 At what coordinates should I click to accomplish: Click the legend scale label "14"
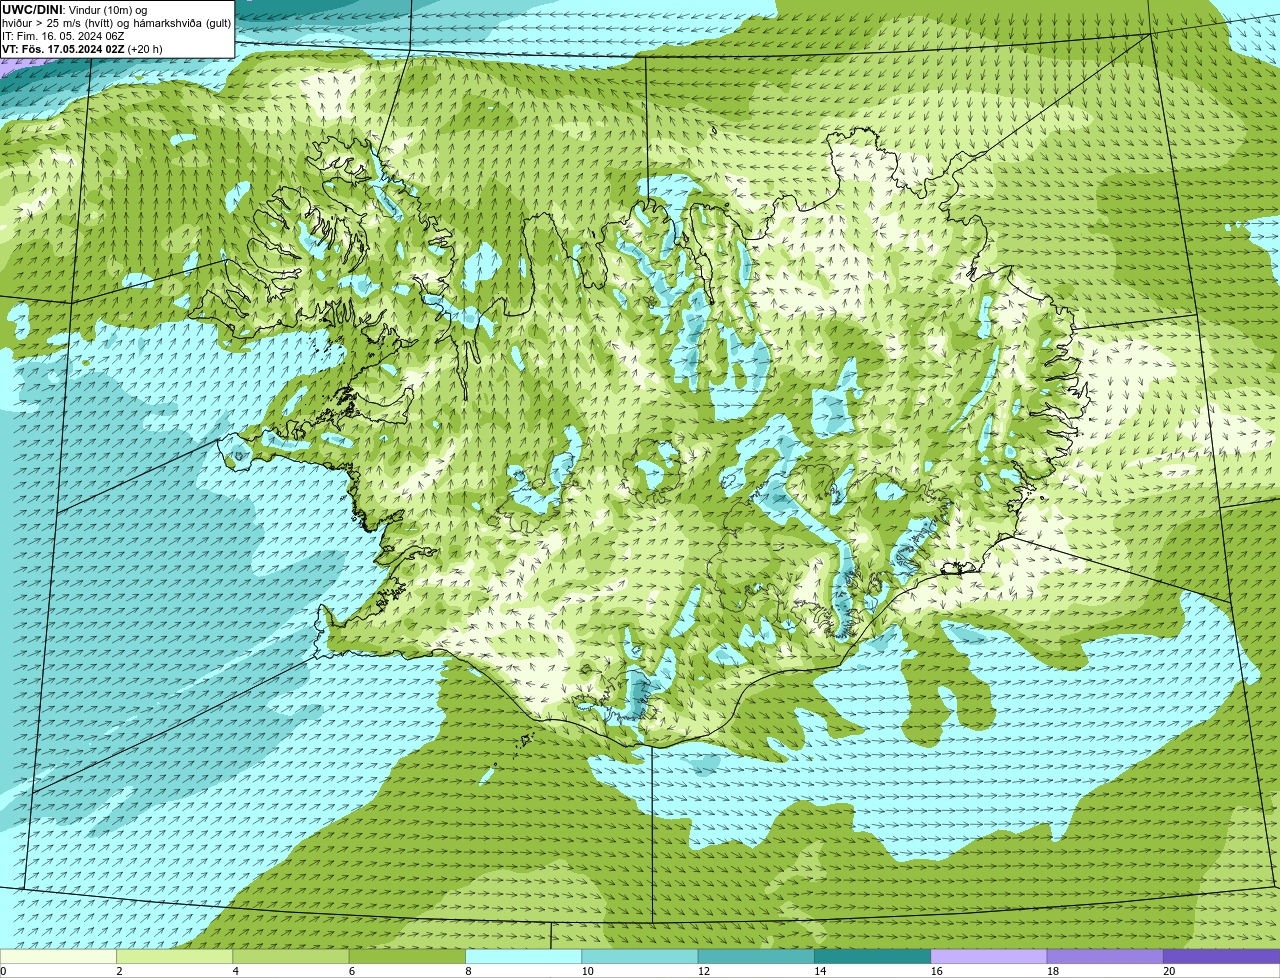[x=819, y=971]
